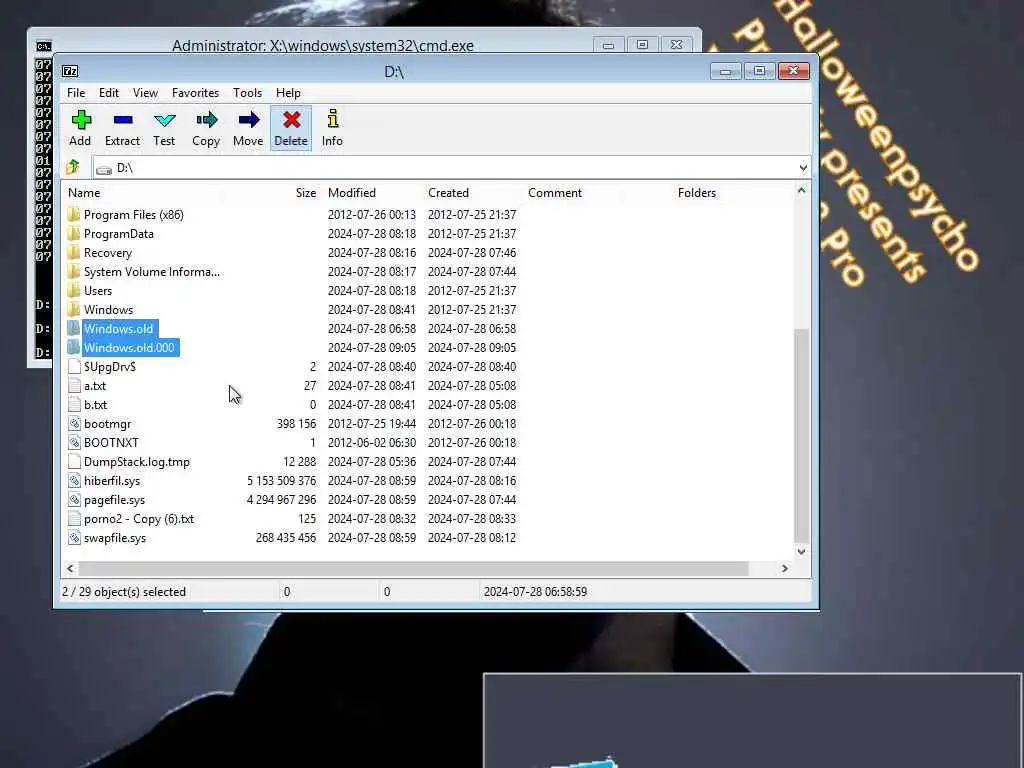The height and width of the screenshot is (768, 1024).
Task: Select porno2 - Copy (6).txt file
Action: click(138, 519)
